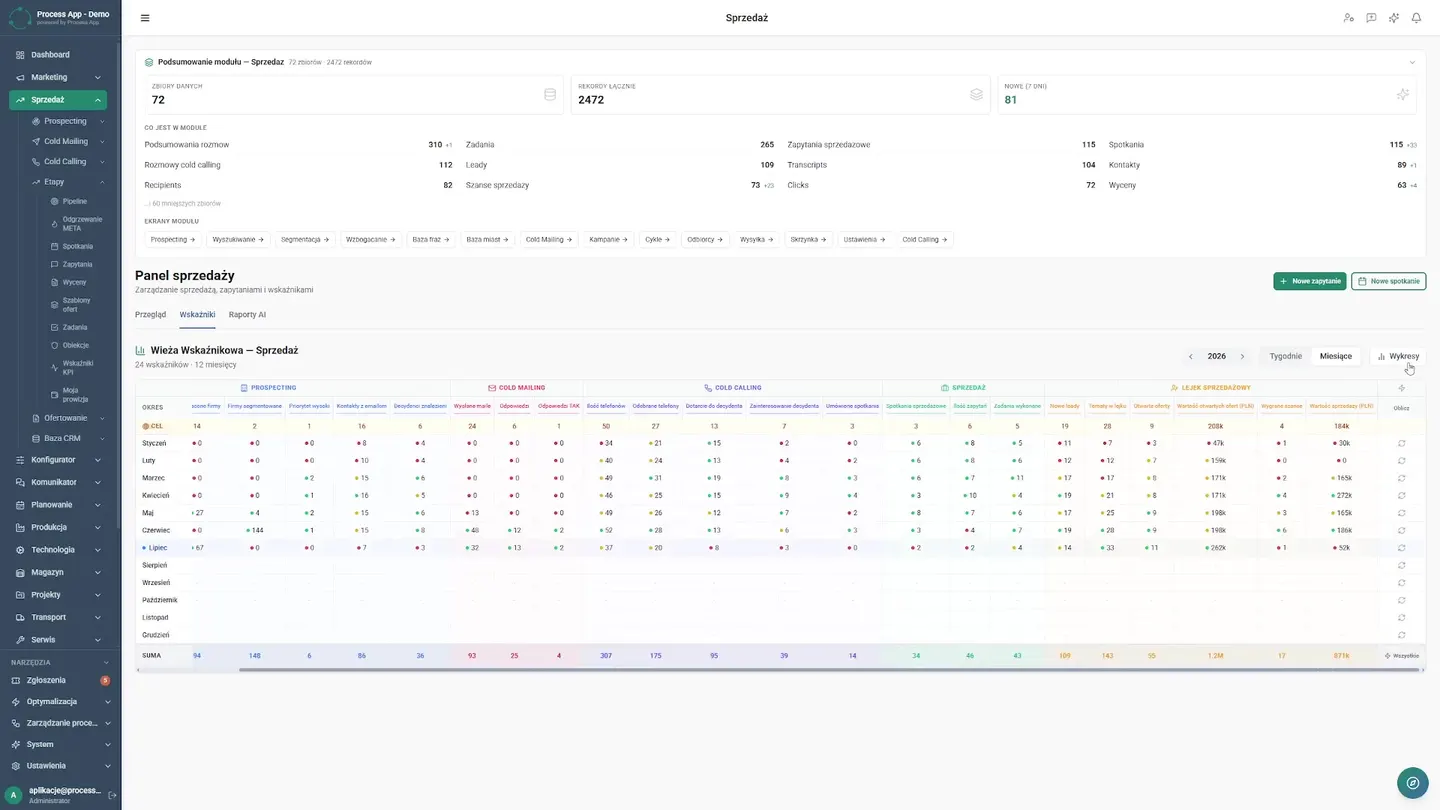1440x810 pixels.
Task: Open the Skrzynka module screen chip
Action: [x=808, y=240]
